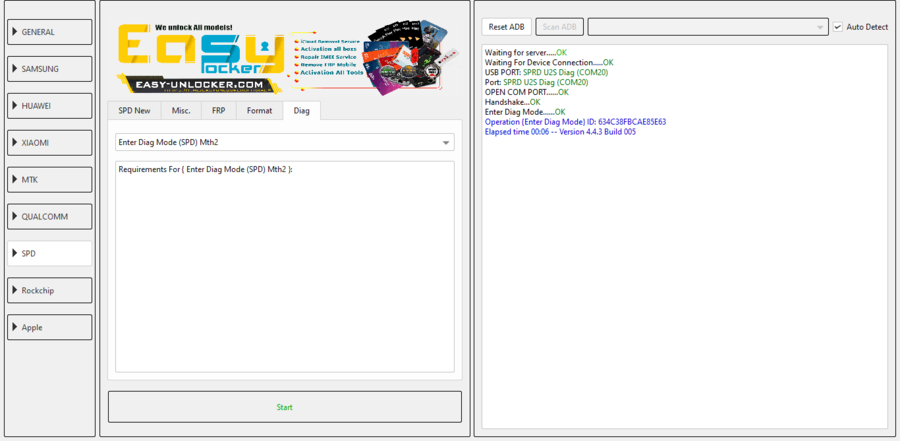The height and width of the screenshot is (441, 900).
Task: Switch to the SPD New tab
Action: point(134,111)
